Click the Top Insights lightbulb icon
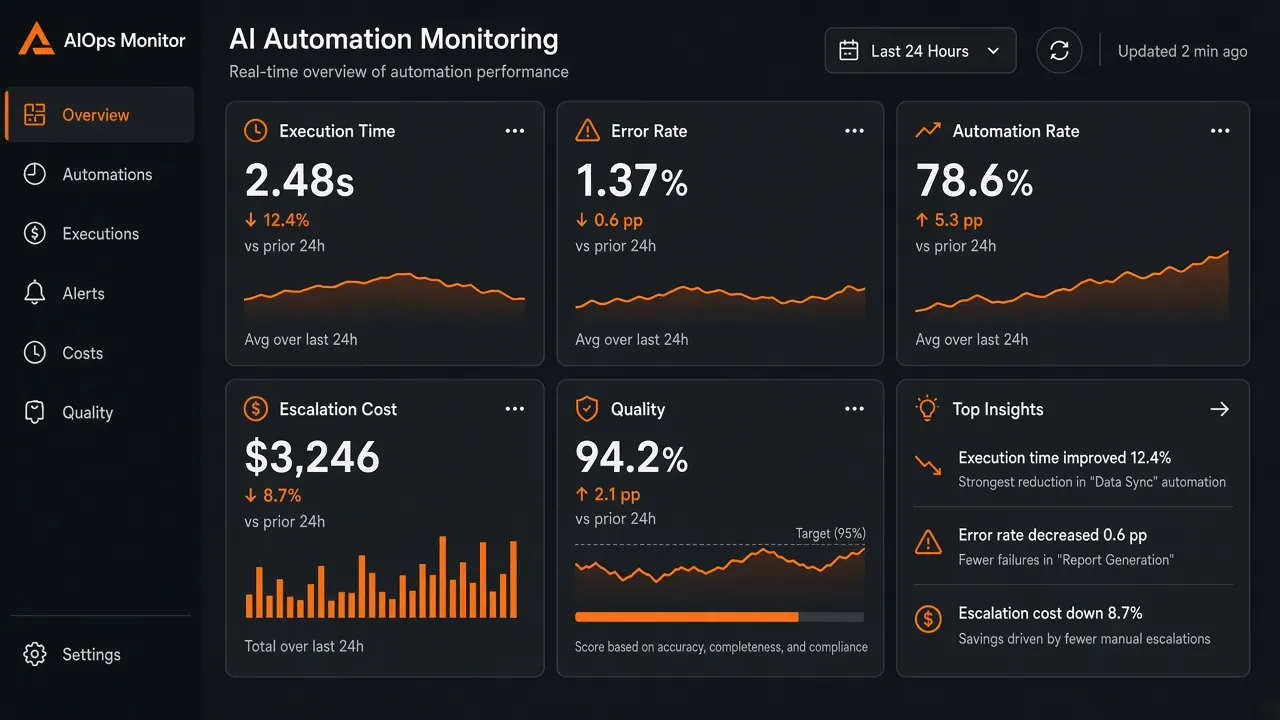The height and width of the screenshot is (720, 1280). tap(928, 408)
